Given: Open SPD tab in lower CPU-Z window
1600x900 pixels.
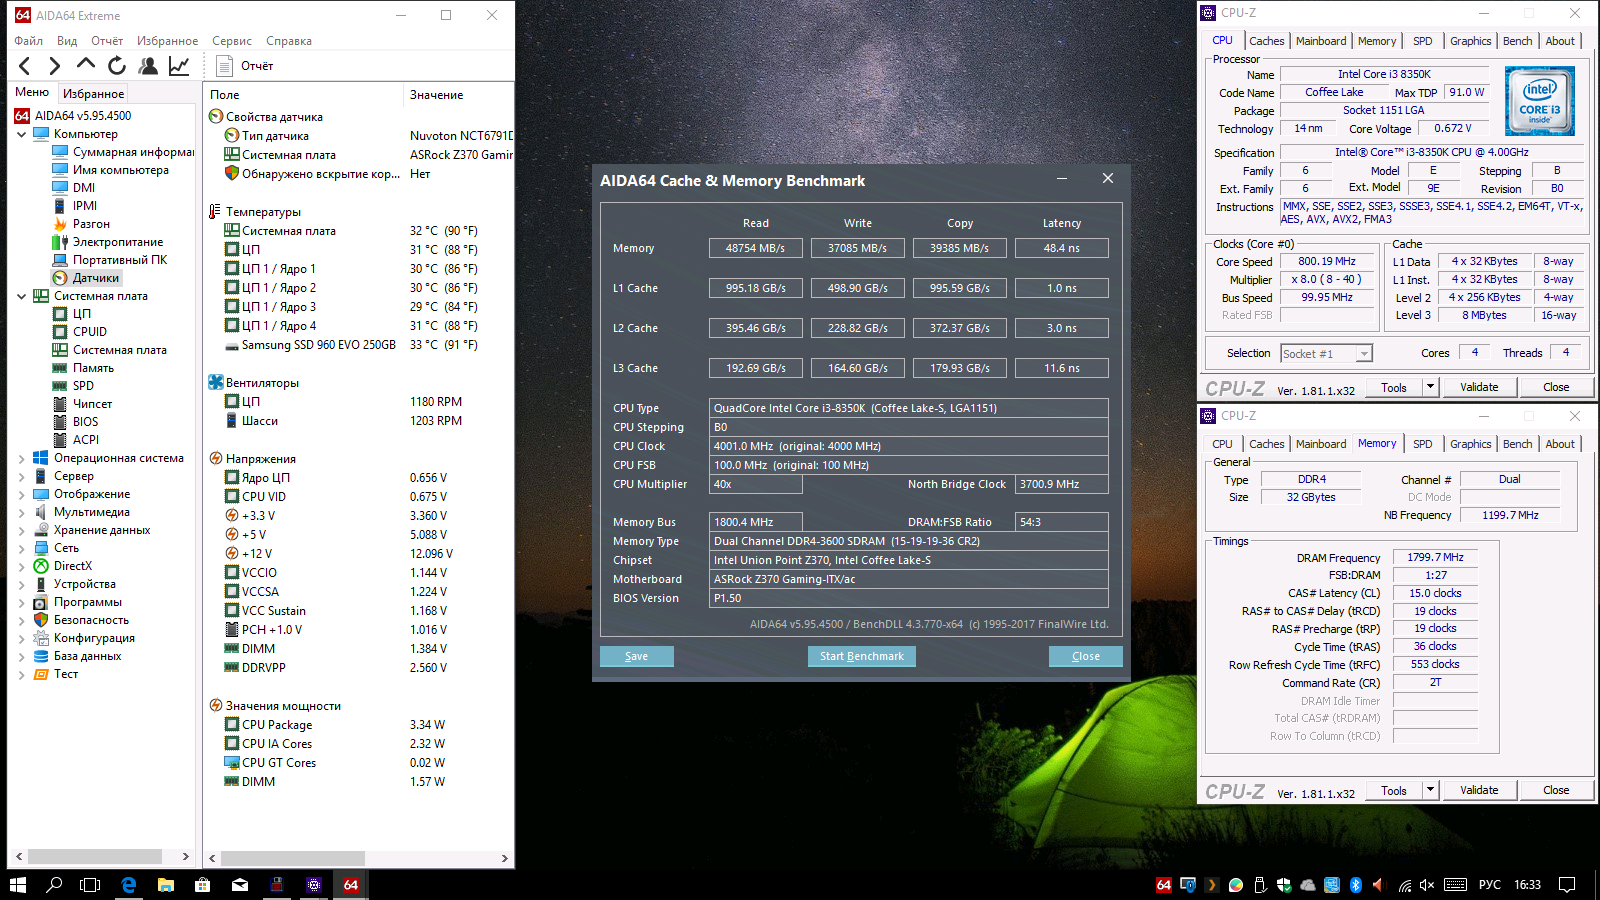Looking at the screenshot, I should point(1422,444).
